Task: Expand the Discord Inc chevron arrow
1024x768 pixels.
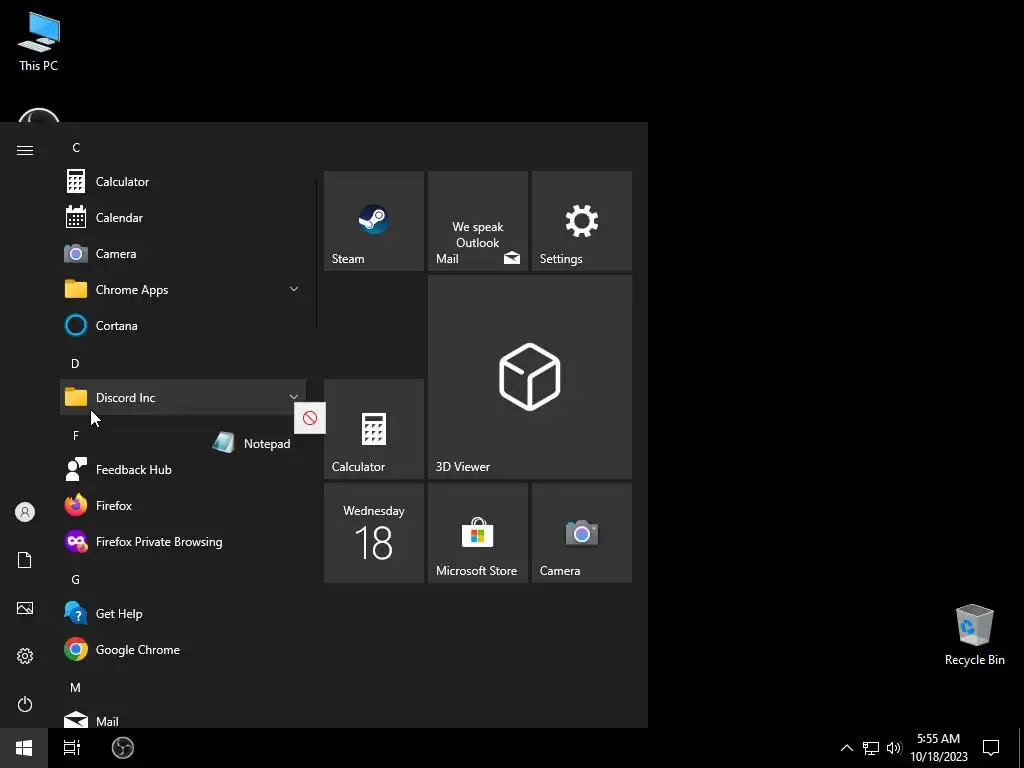Action: click(x=294, y=396)
